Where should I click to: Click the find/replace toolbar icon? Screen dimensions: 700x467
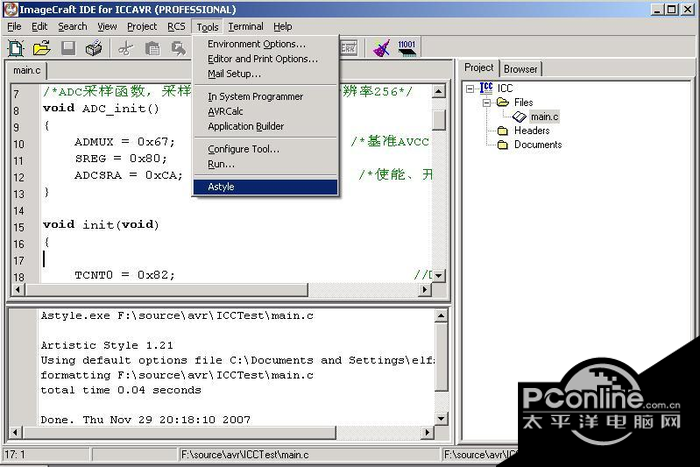tap(179, 48)
